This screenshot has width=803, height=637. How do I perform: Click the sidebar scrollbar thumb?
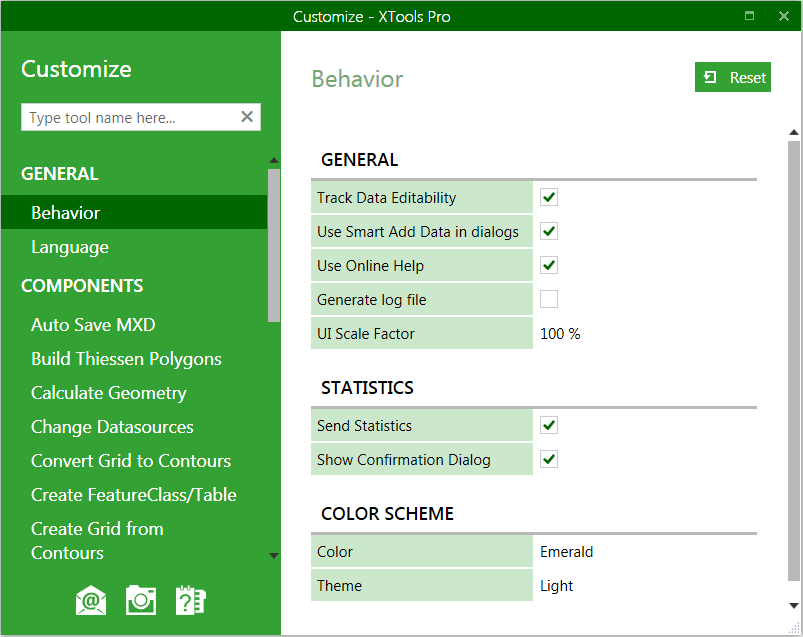coord(274,245)
